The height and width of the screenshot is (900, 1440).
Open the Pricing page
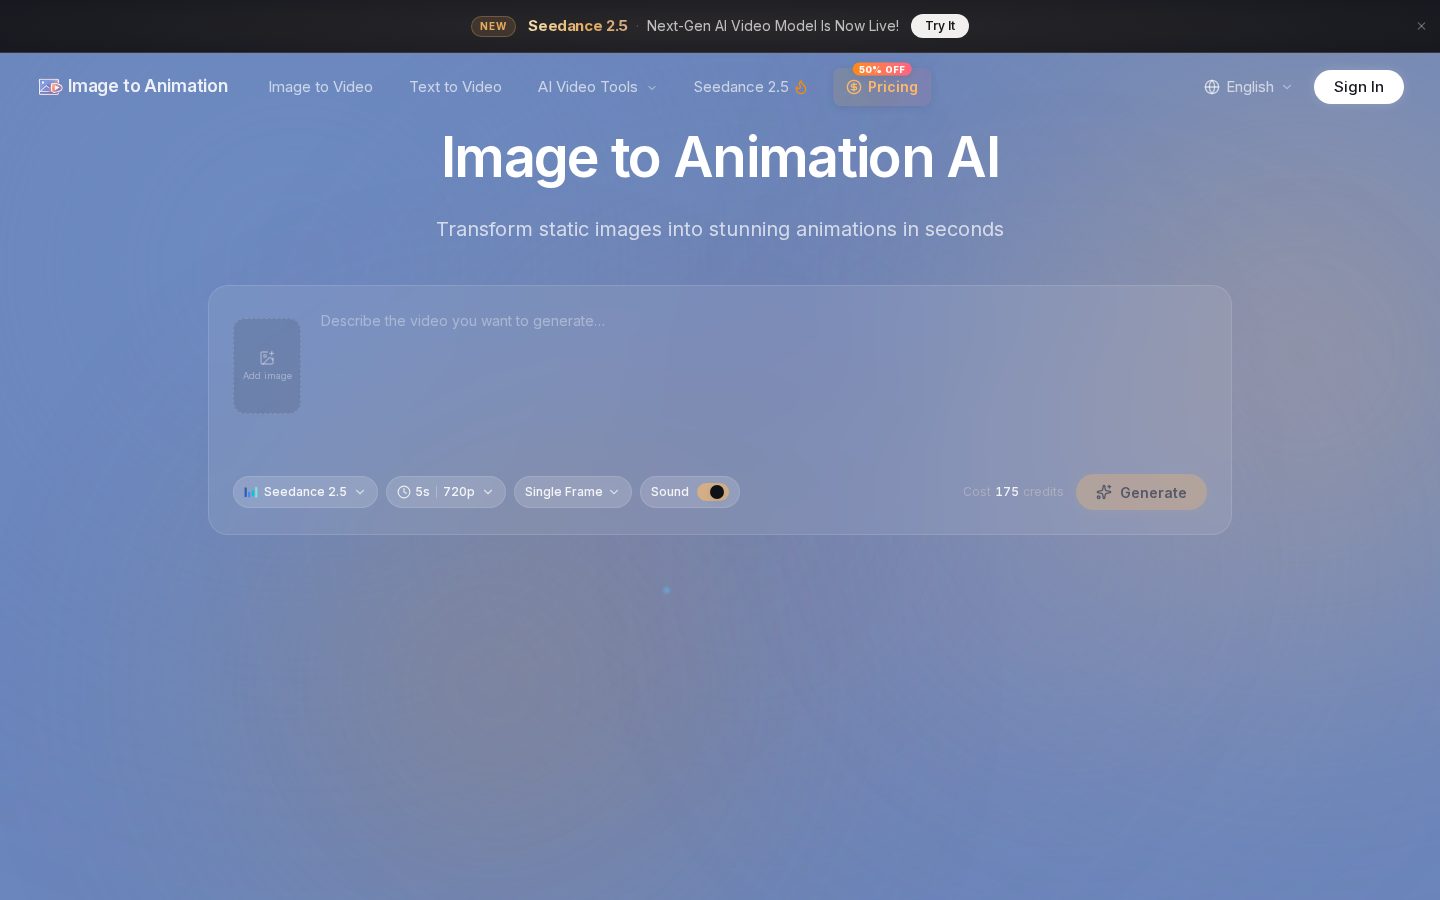tap(882, 87)
